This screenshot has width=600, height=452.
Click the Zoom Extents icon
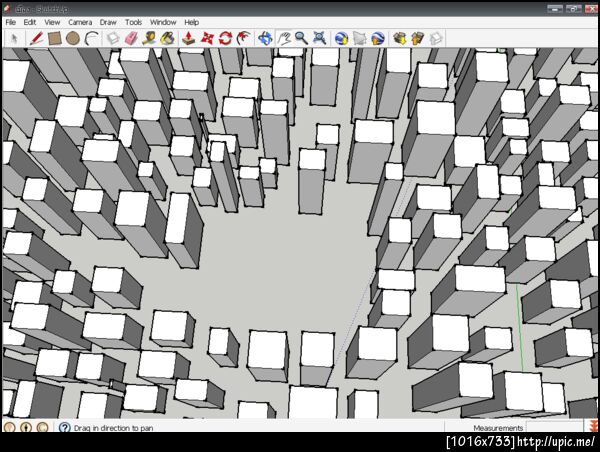tap(320, 38)
